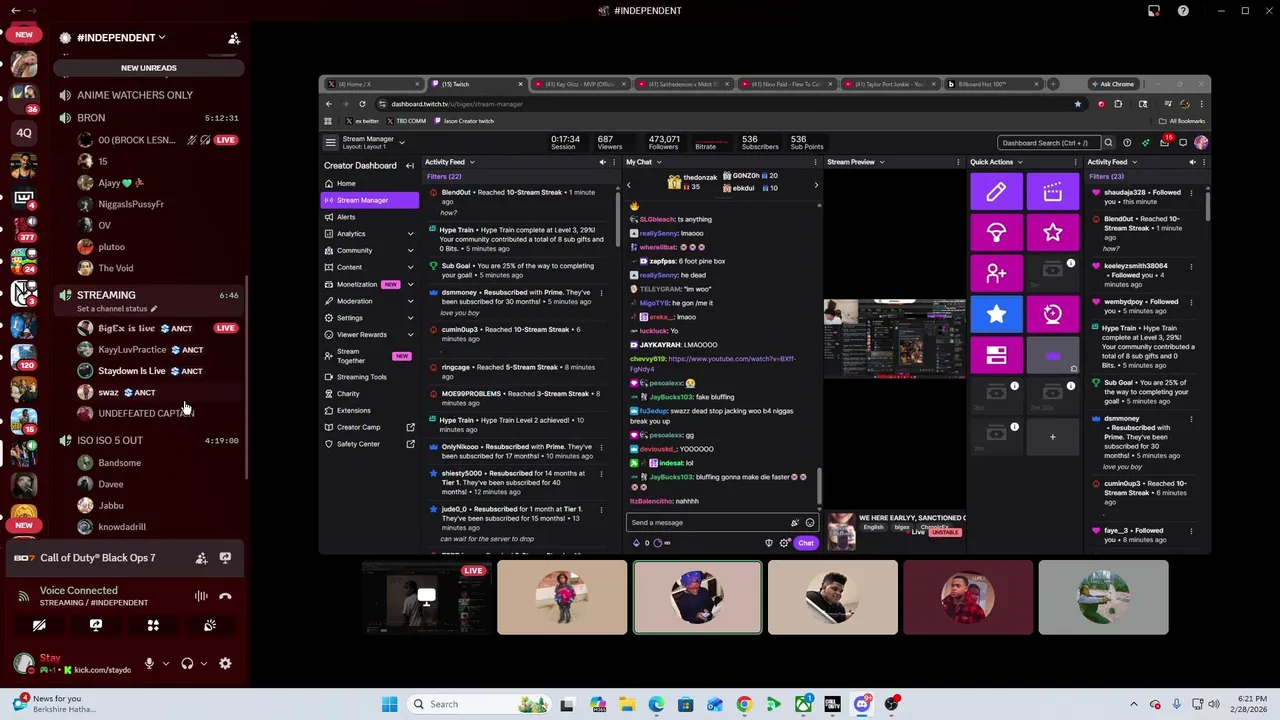Viewport: 1280px width, 720px height.
Task: Expand Community section in dashboard sidebar
Action: pos(369,251)
